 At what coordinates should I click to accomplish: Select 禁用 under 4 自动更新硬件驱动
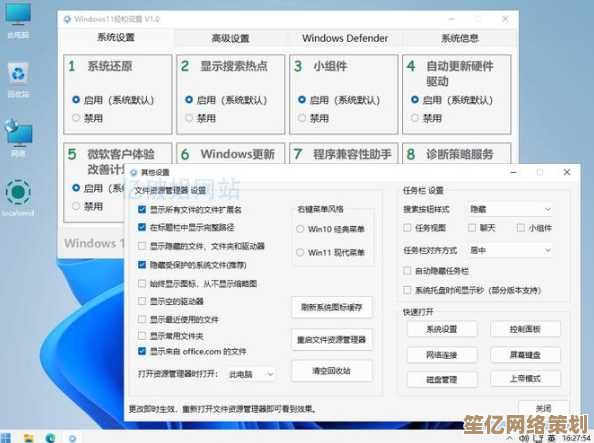(x=415, y=118)
